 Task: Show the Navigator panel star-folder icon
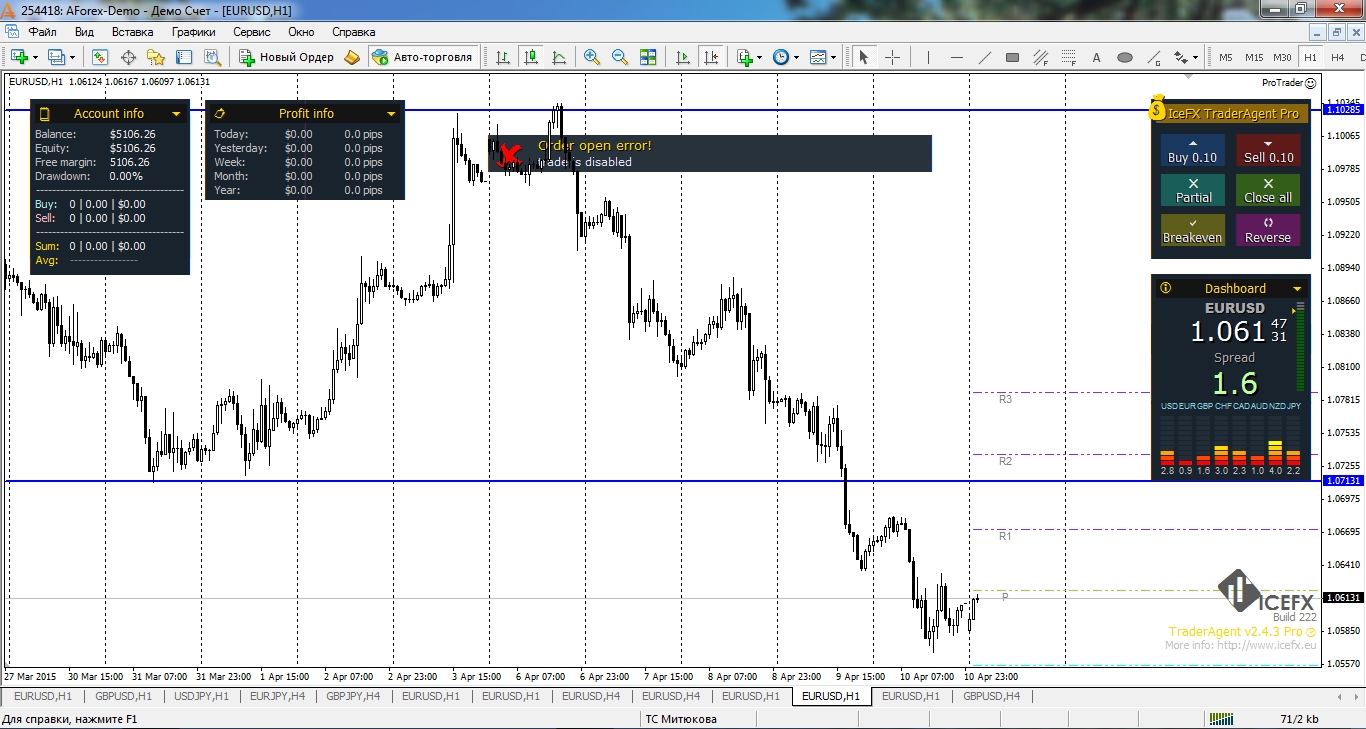(x=156, y=57)
